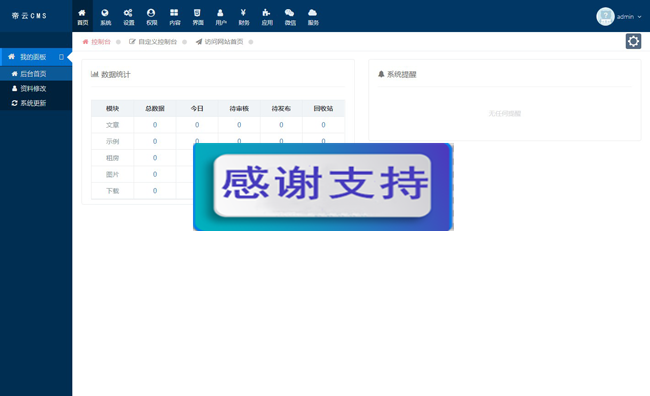The image size is (650, 396).
Task: Switch to the 控制台 tab
Action: 97,41
